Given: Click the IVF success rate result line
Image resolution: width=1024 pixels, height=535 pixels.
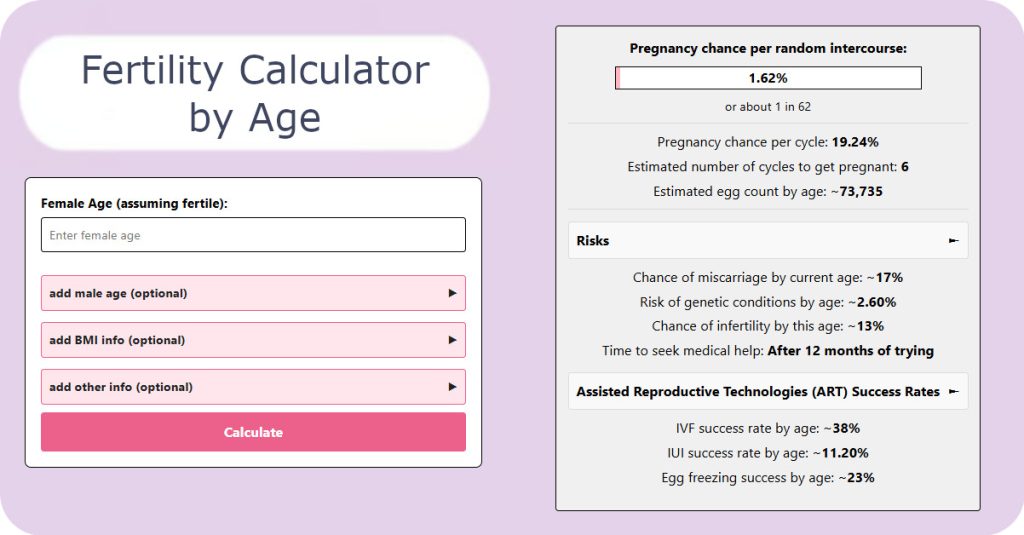Looking at the screenshot, I should (x=768, y=429).
